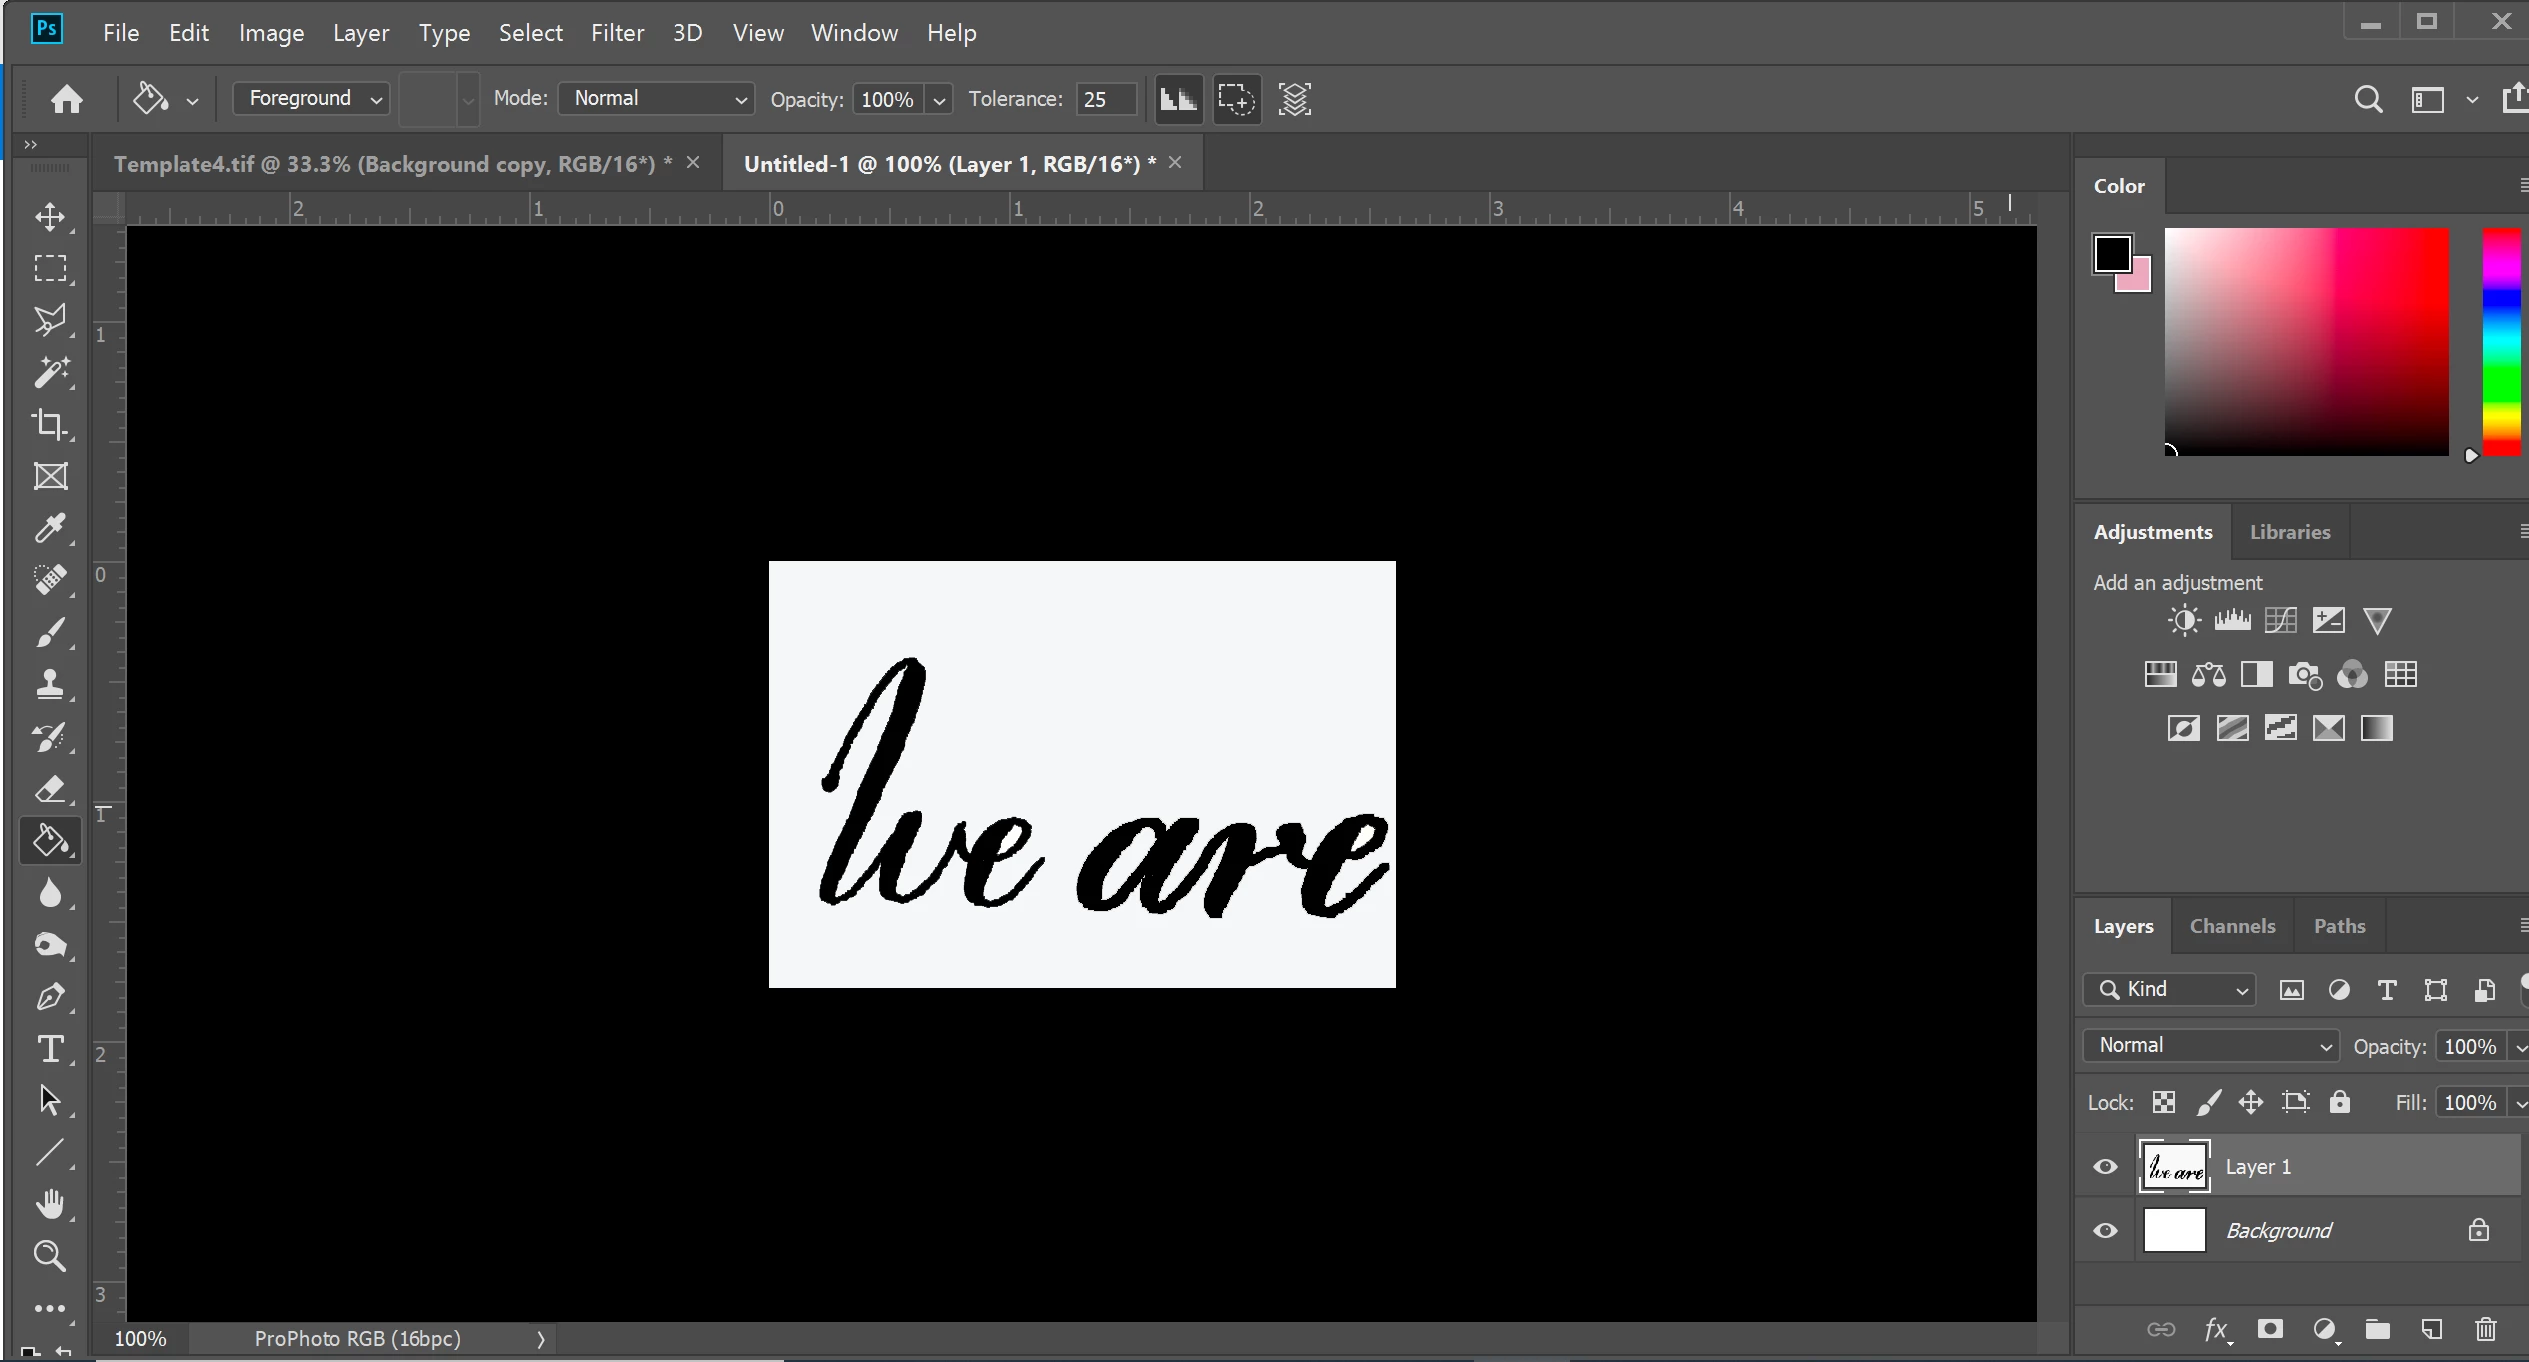2529x1362 pixels.
Task: Toggle the anti-alias option in options bar
Action: coord(1178,99)
